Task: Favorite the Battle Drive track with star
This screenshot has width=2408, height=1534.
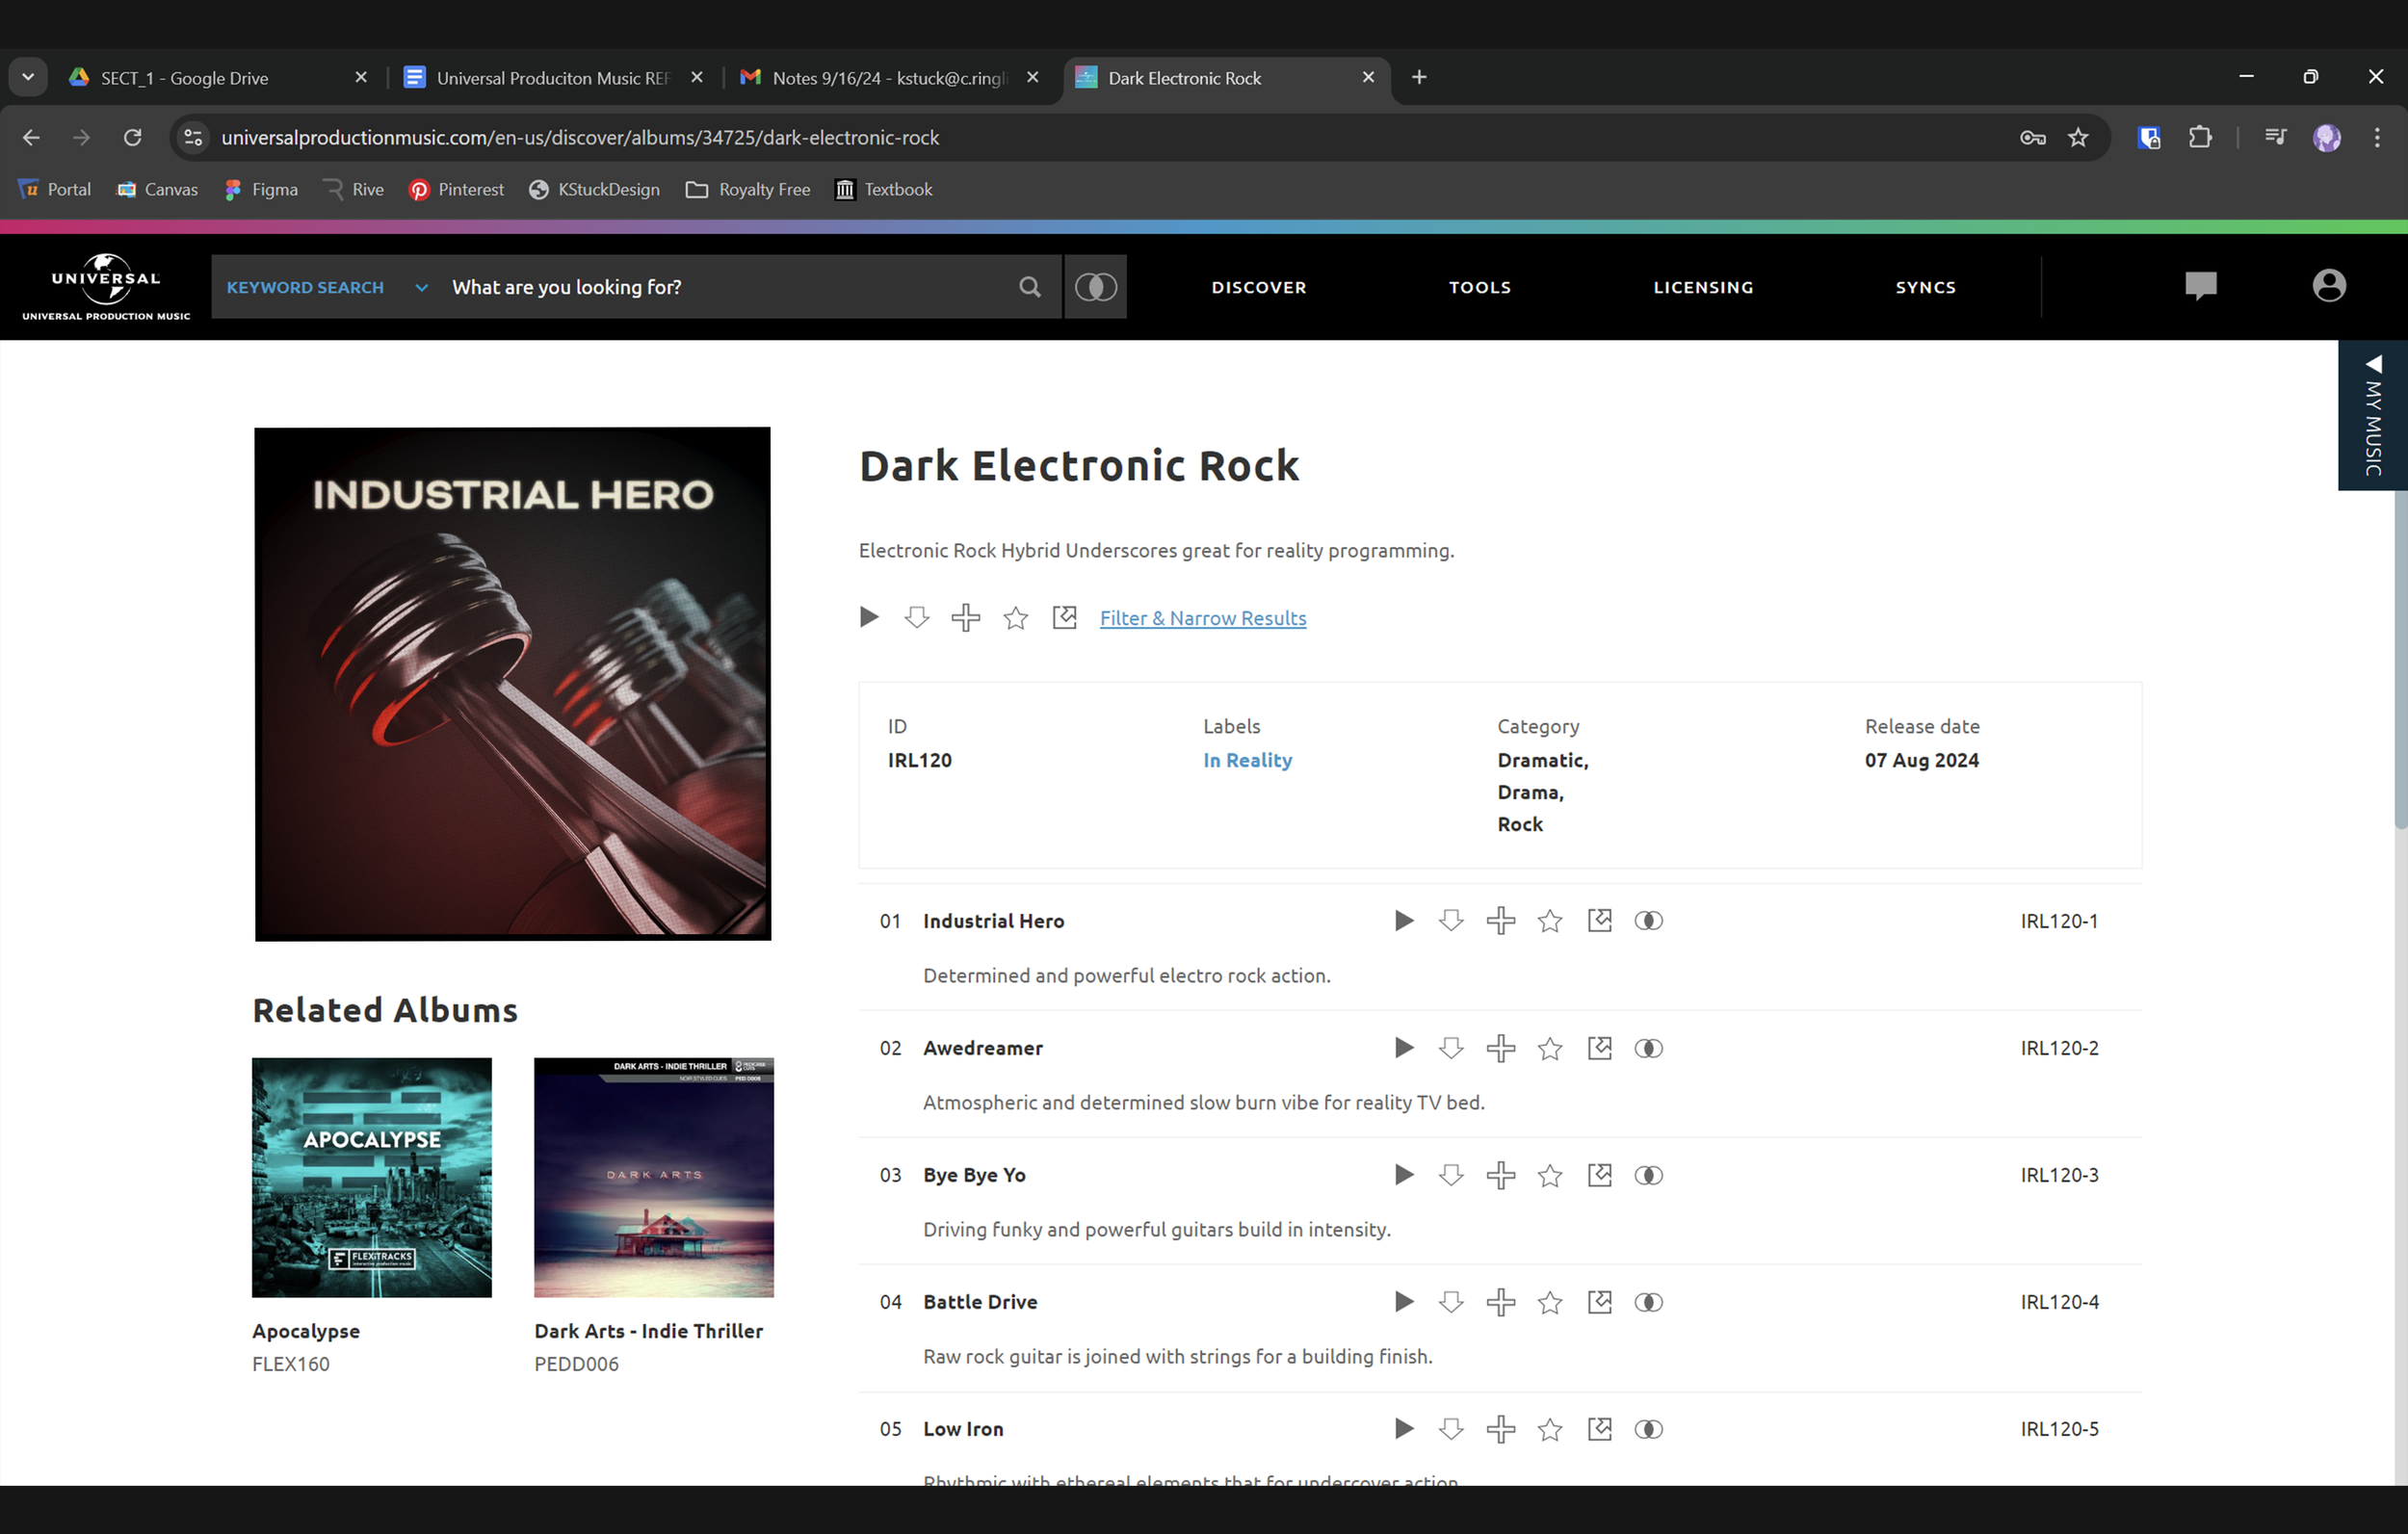Action: 1550,1301
